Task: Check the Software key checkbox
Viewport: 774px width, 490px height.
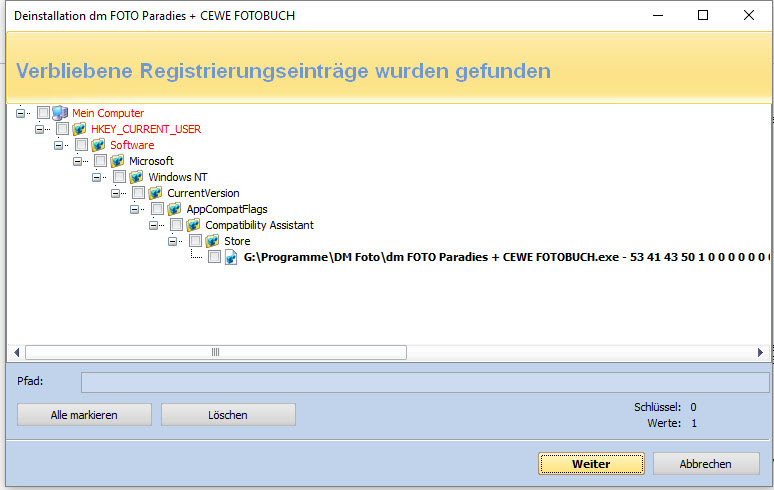Action: coord(81,145)
